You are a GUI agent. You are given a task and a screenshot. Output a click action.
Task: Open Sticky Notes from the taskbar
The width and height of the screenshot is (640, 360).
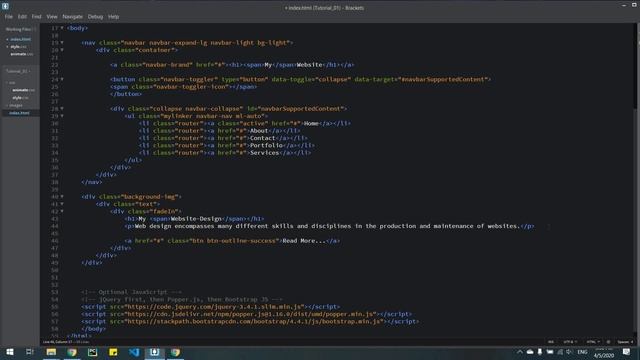(x=113, y=352)
